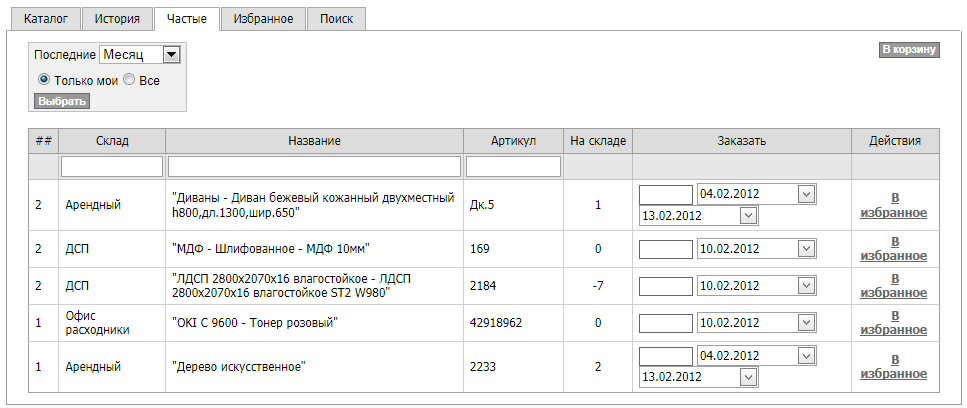The image size is (967, 408).
Task: Click the Название column header
Action: pyautogui.click(x=314, y=141)
